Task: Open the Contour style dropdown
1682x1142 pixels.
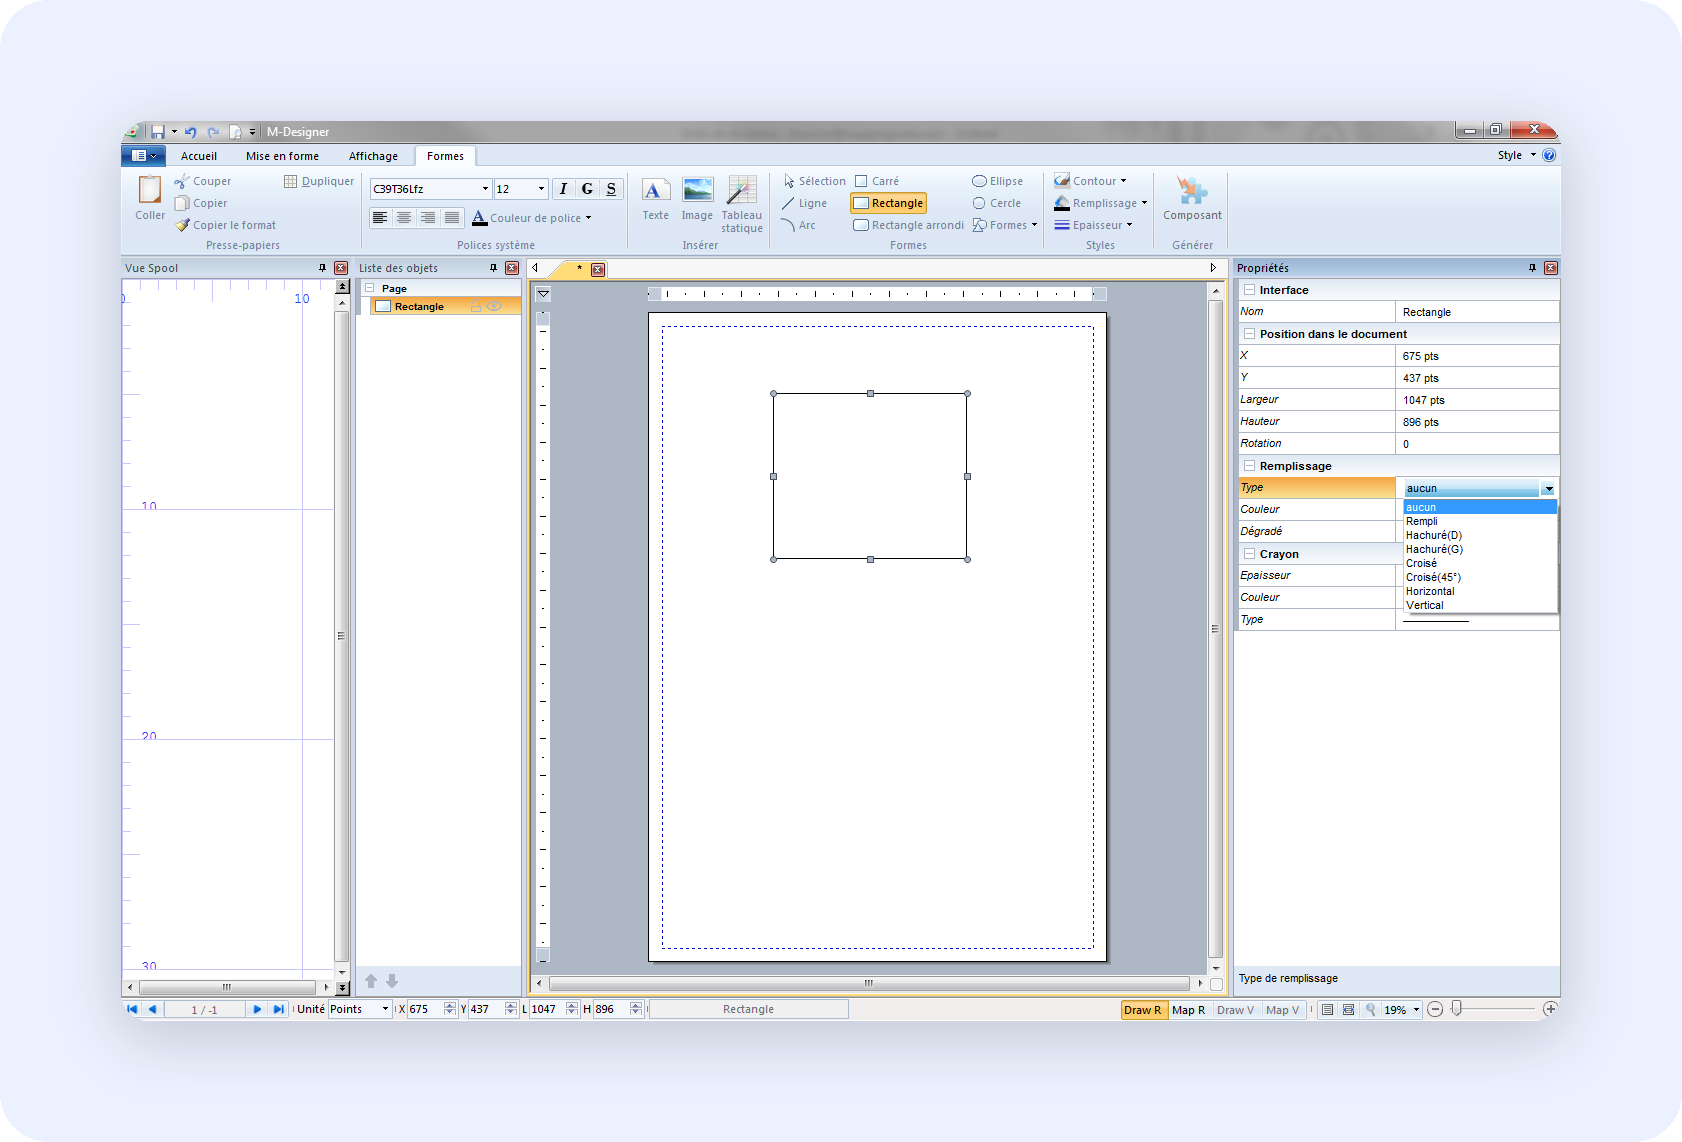Action: (x=1091, y=181)
